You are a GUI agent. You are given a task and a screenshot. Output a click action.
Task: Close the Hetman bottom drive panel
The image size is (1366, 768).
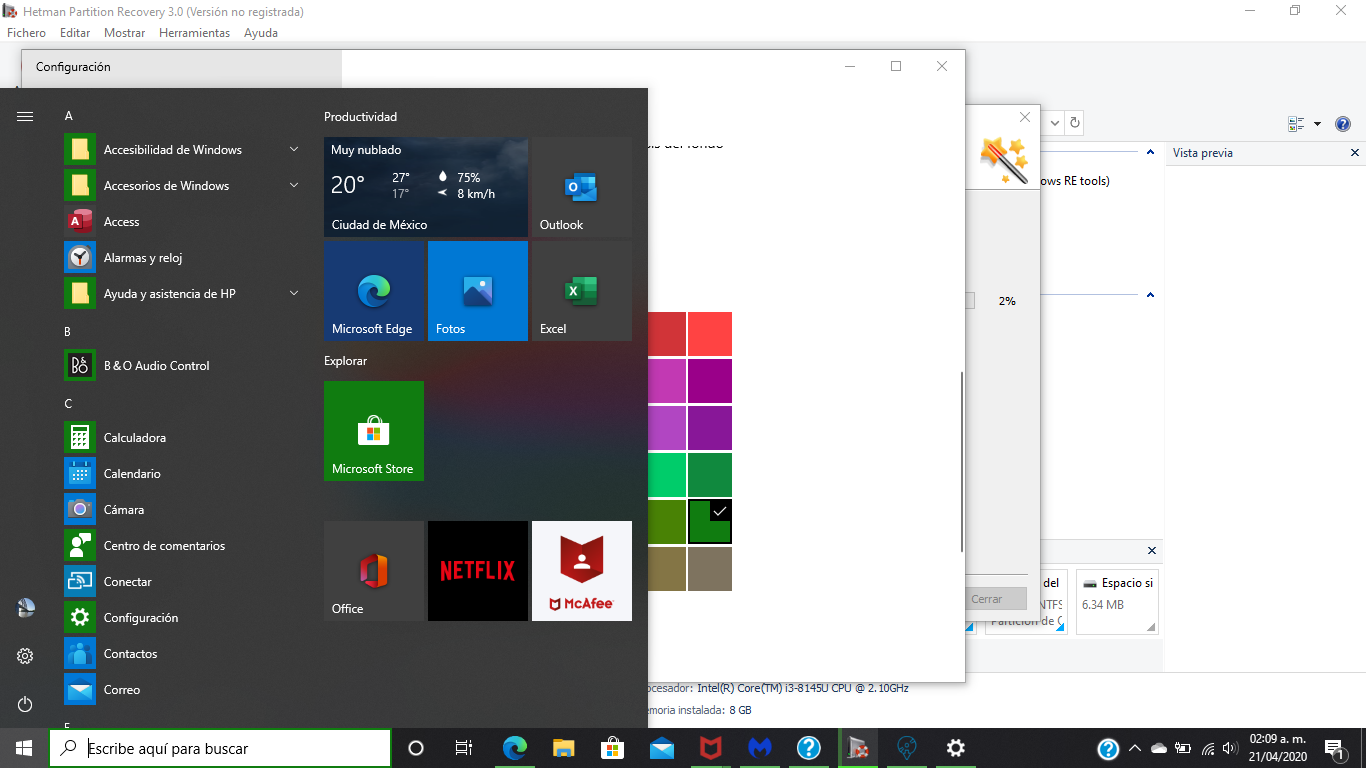[1152, 551]
